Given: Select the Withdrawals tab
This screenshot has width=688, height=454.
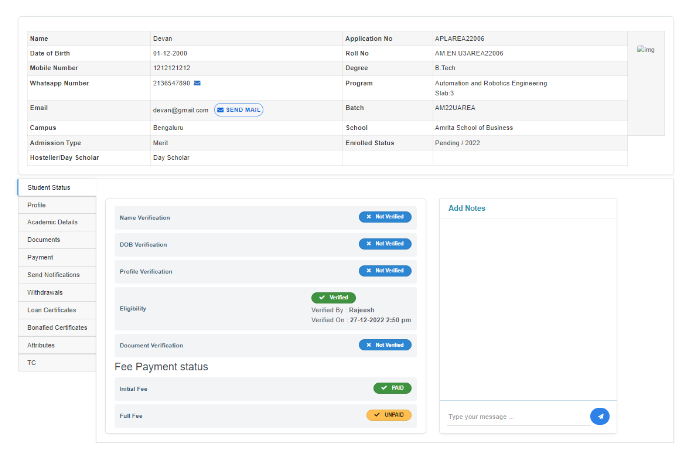Looking at the screenshot, I should pos(45,292).
